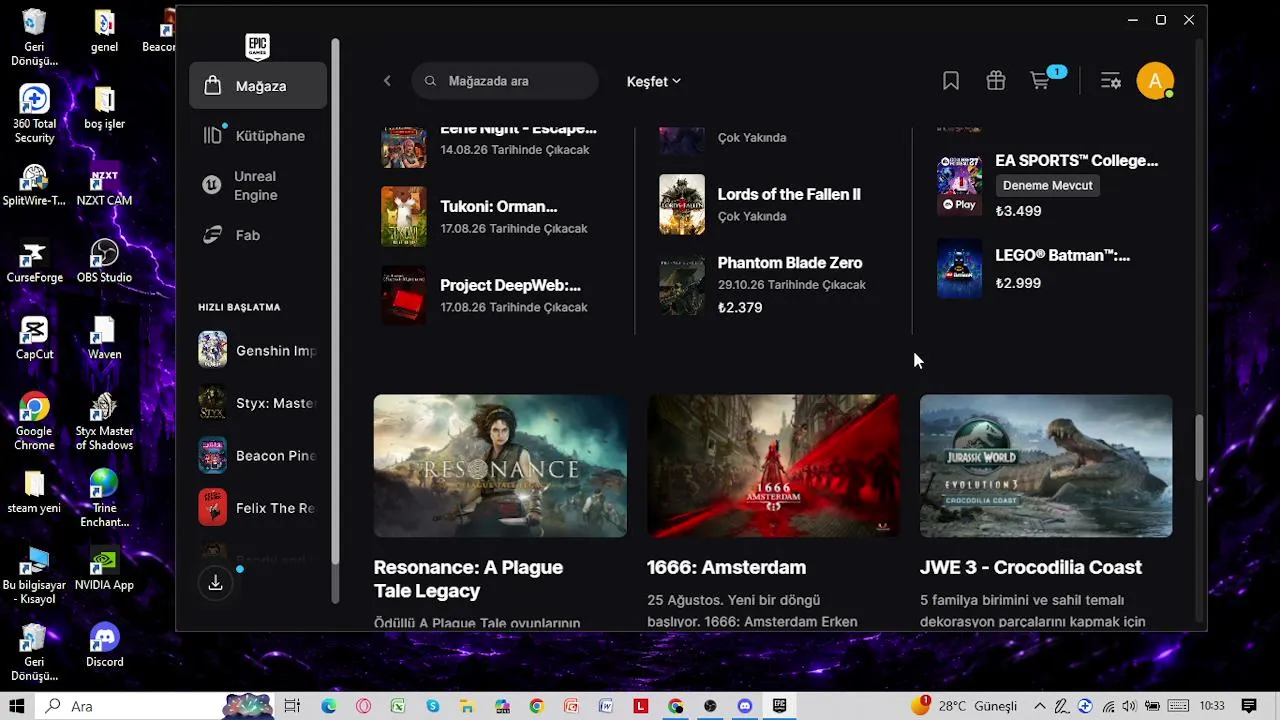The height and width of the screenshot is (720, 1280).
Task: Select the NVIDIA App desktop icon
Action: [104, 569]
